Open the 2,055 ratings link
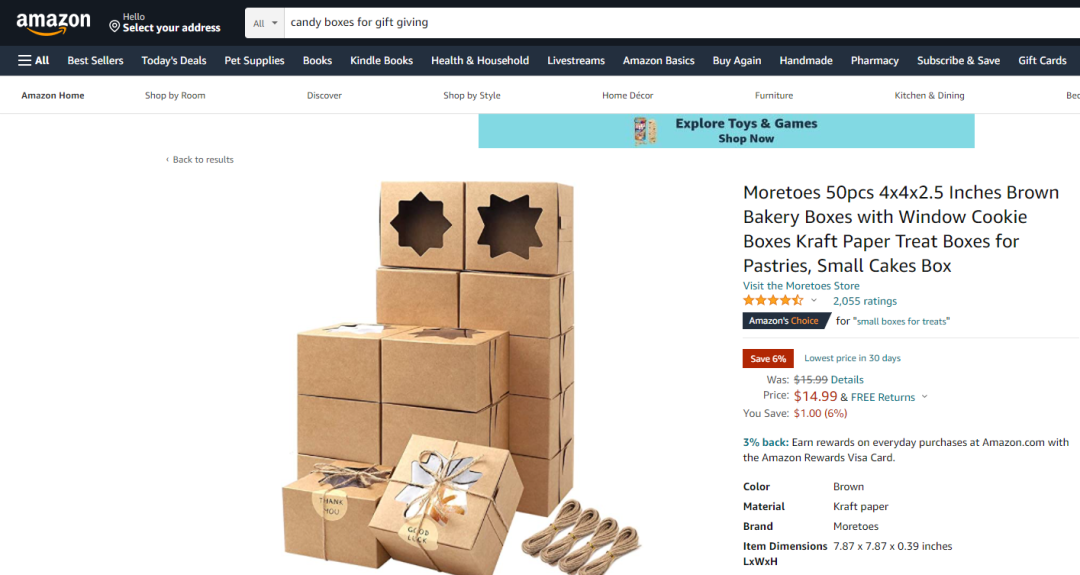 (864, 301)
